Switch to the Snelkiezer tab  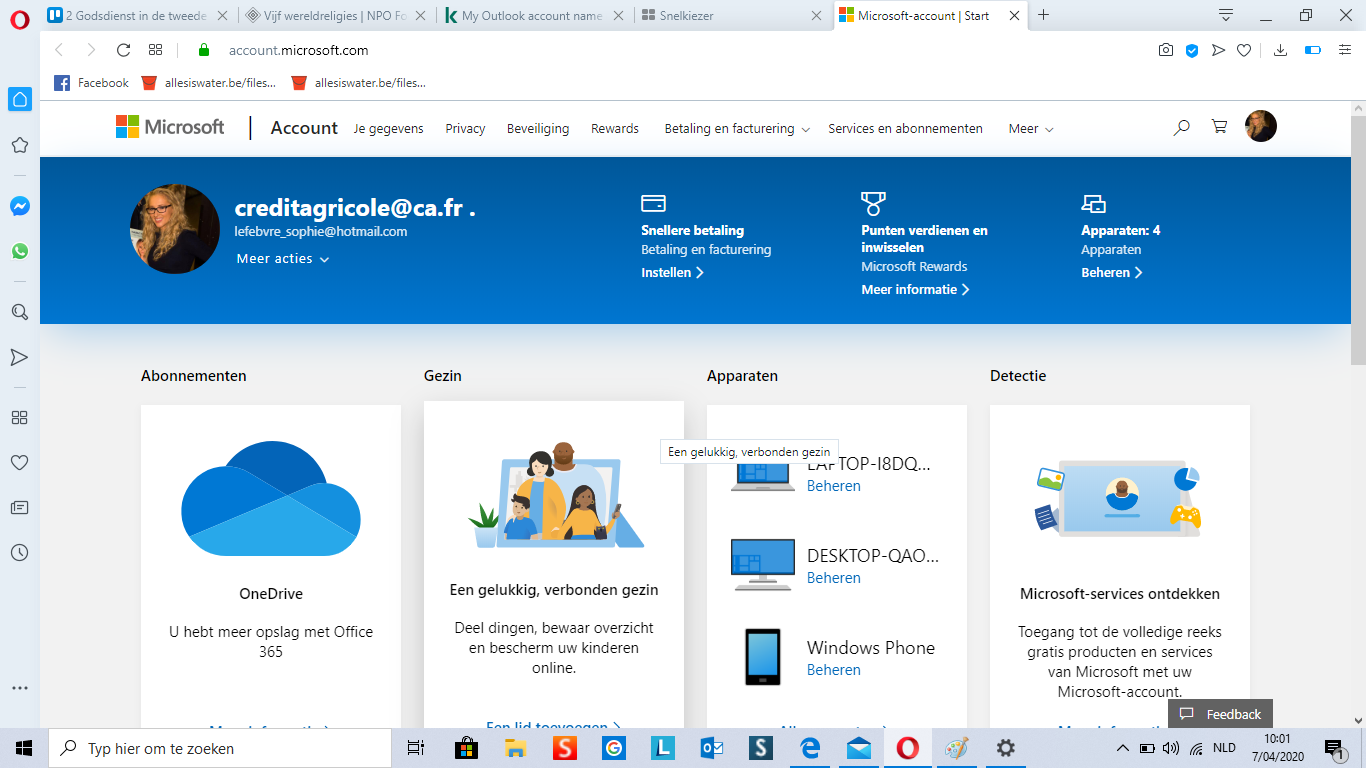[734, 15]
